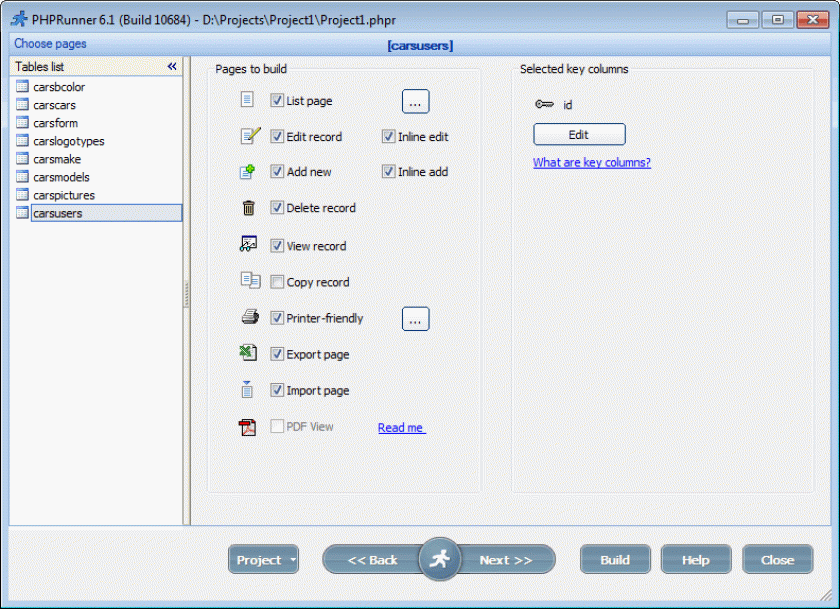
Task: Uncheck the Export page checkbox
Action: pos(277,354)
